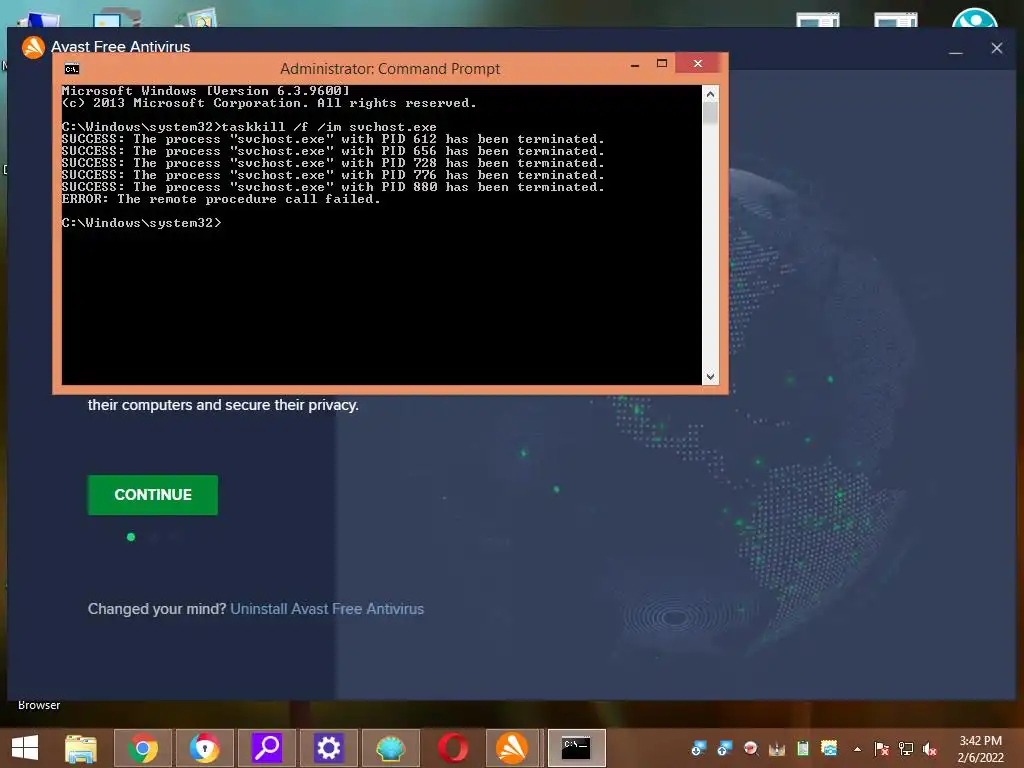The image size is (1024, 768).
Task: Open network connection tray icon
Action: [x=906, y=749]
